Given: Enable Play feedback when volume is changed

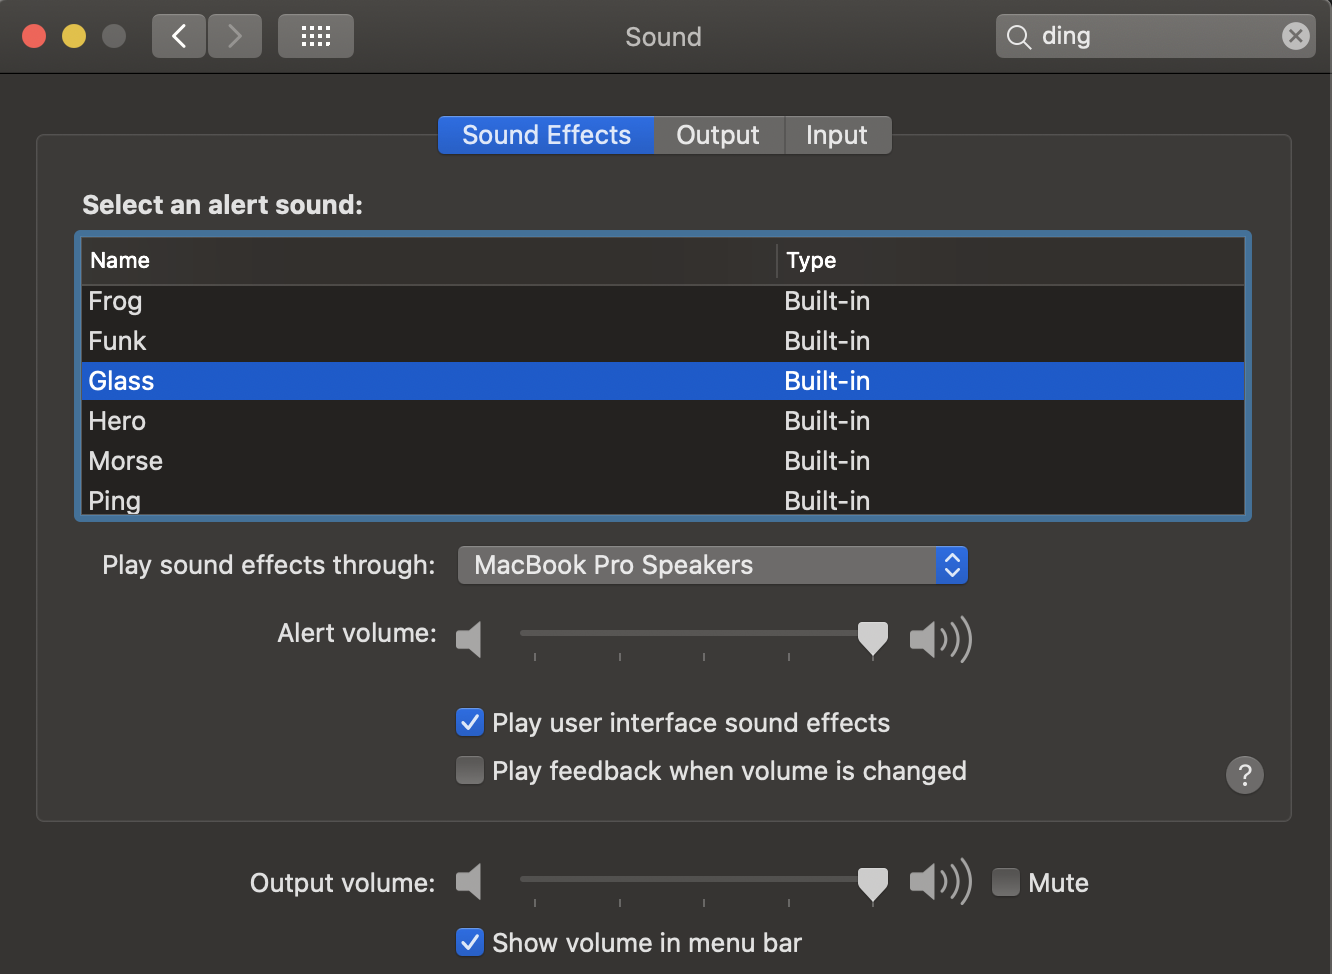Looking at the screenshot, I should (x=470, y=771).
